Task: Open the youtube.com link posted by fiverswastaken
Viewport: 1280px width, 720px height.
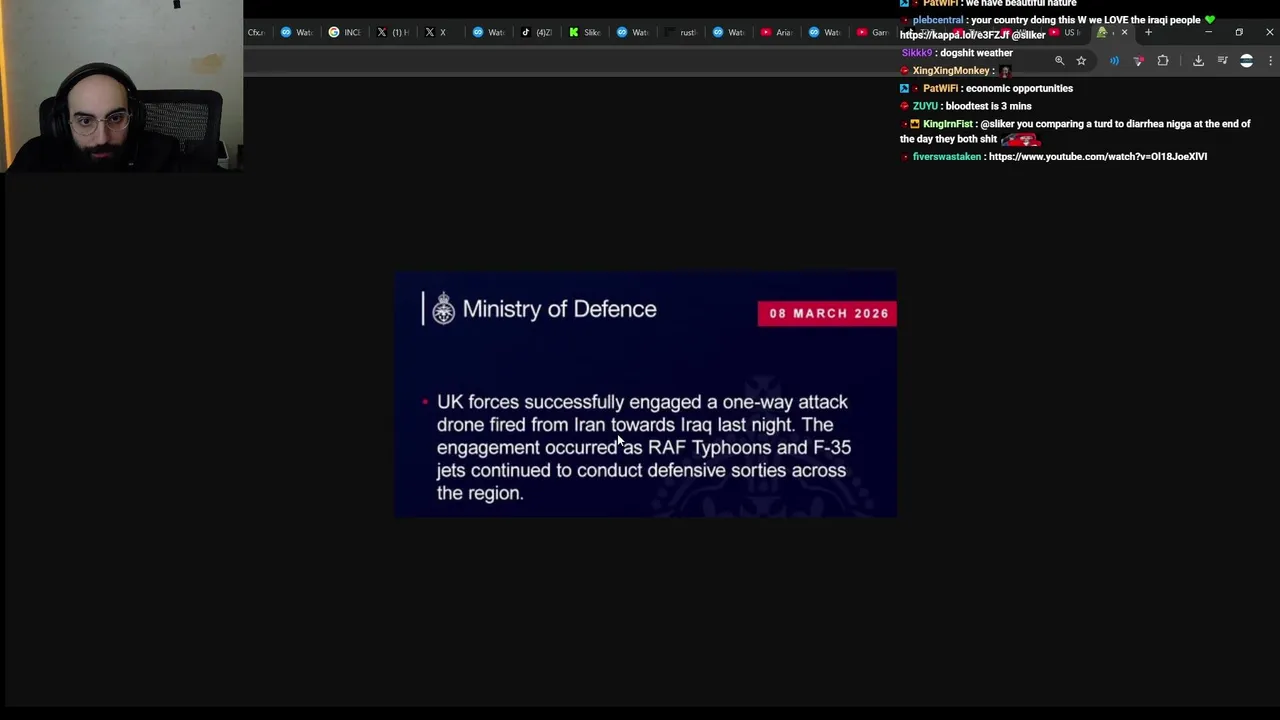Action: point(1097,157)
